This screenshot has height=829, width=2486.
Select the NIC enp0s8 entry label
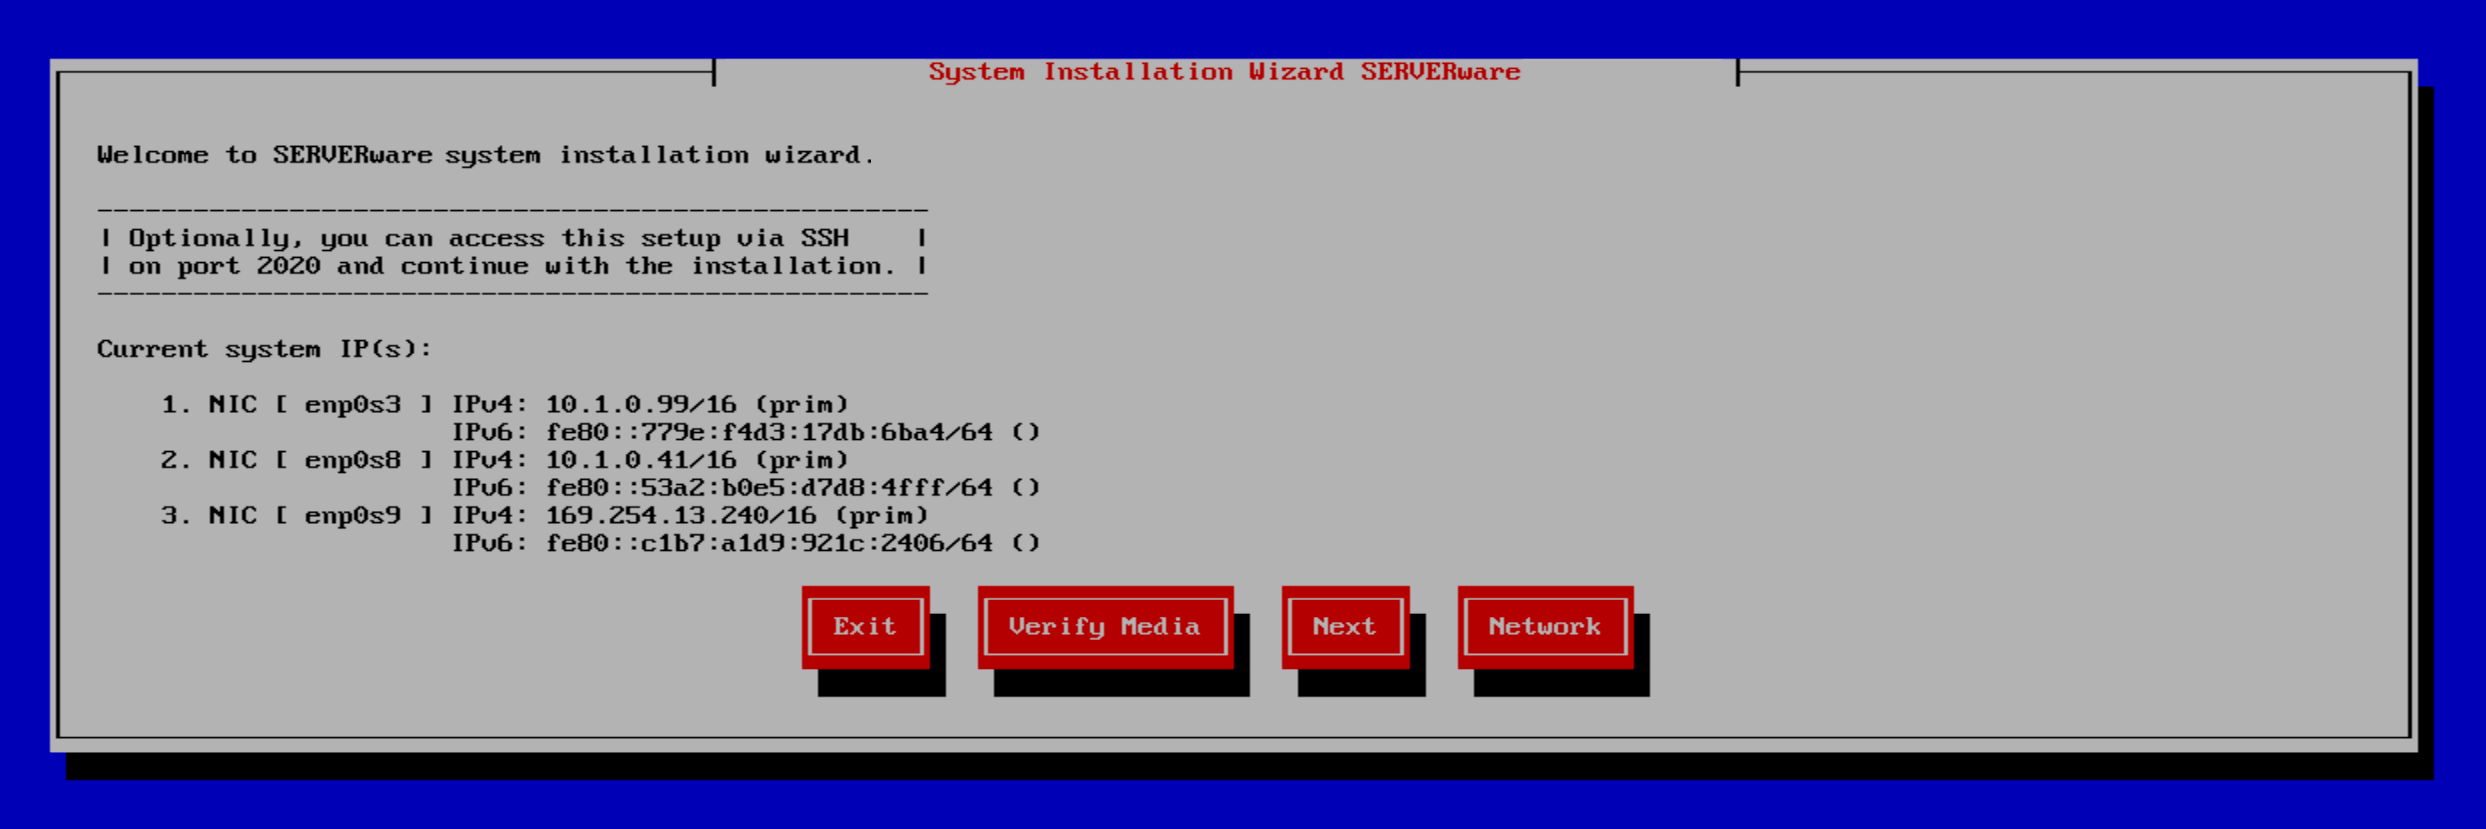tap(296, 460)
